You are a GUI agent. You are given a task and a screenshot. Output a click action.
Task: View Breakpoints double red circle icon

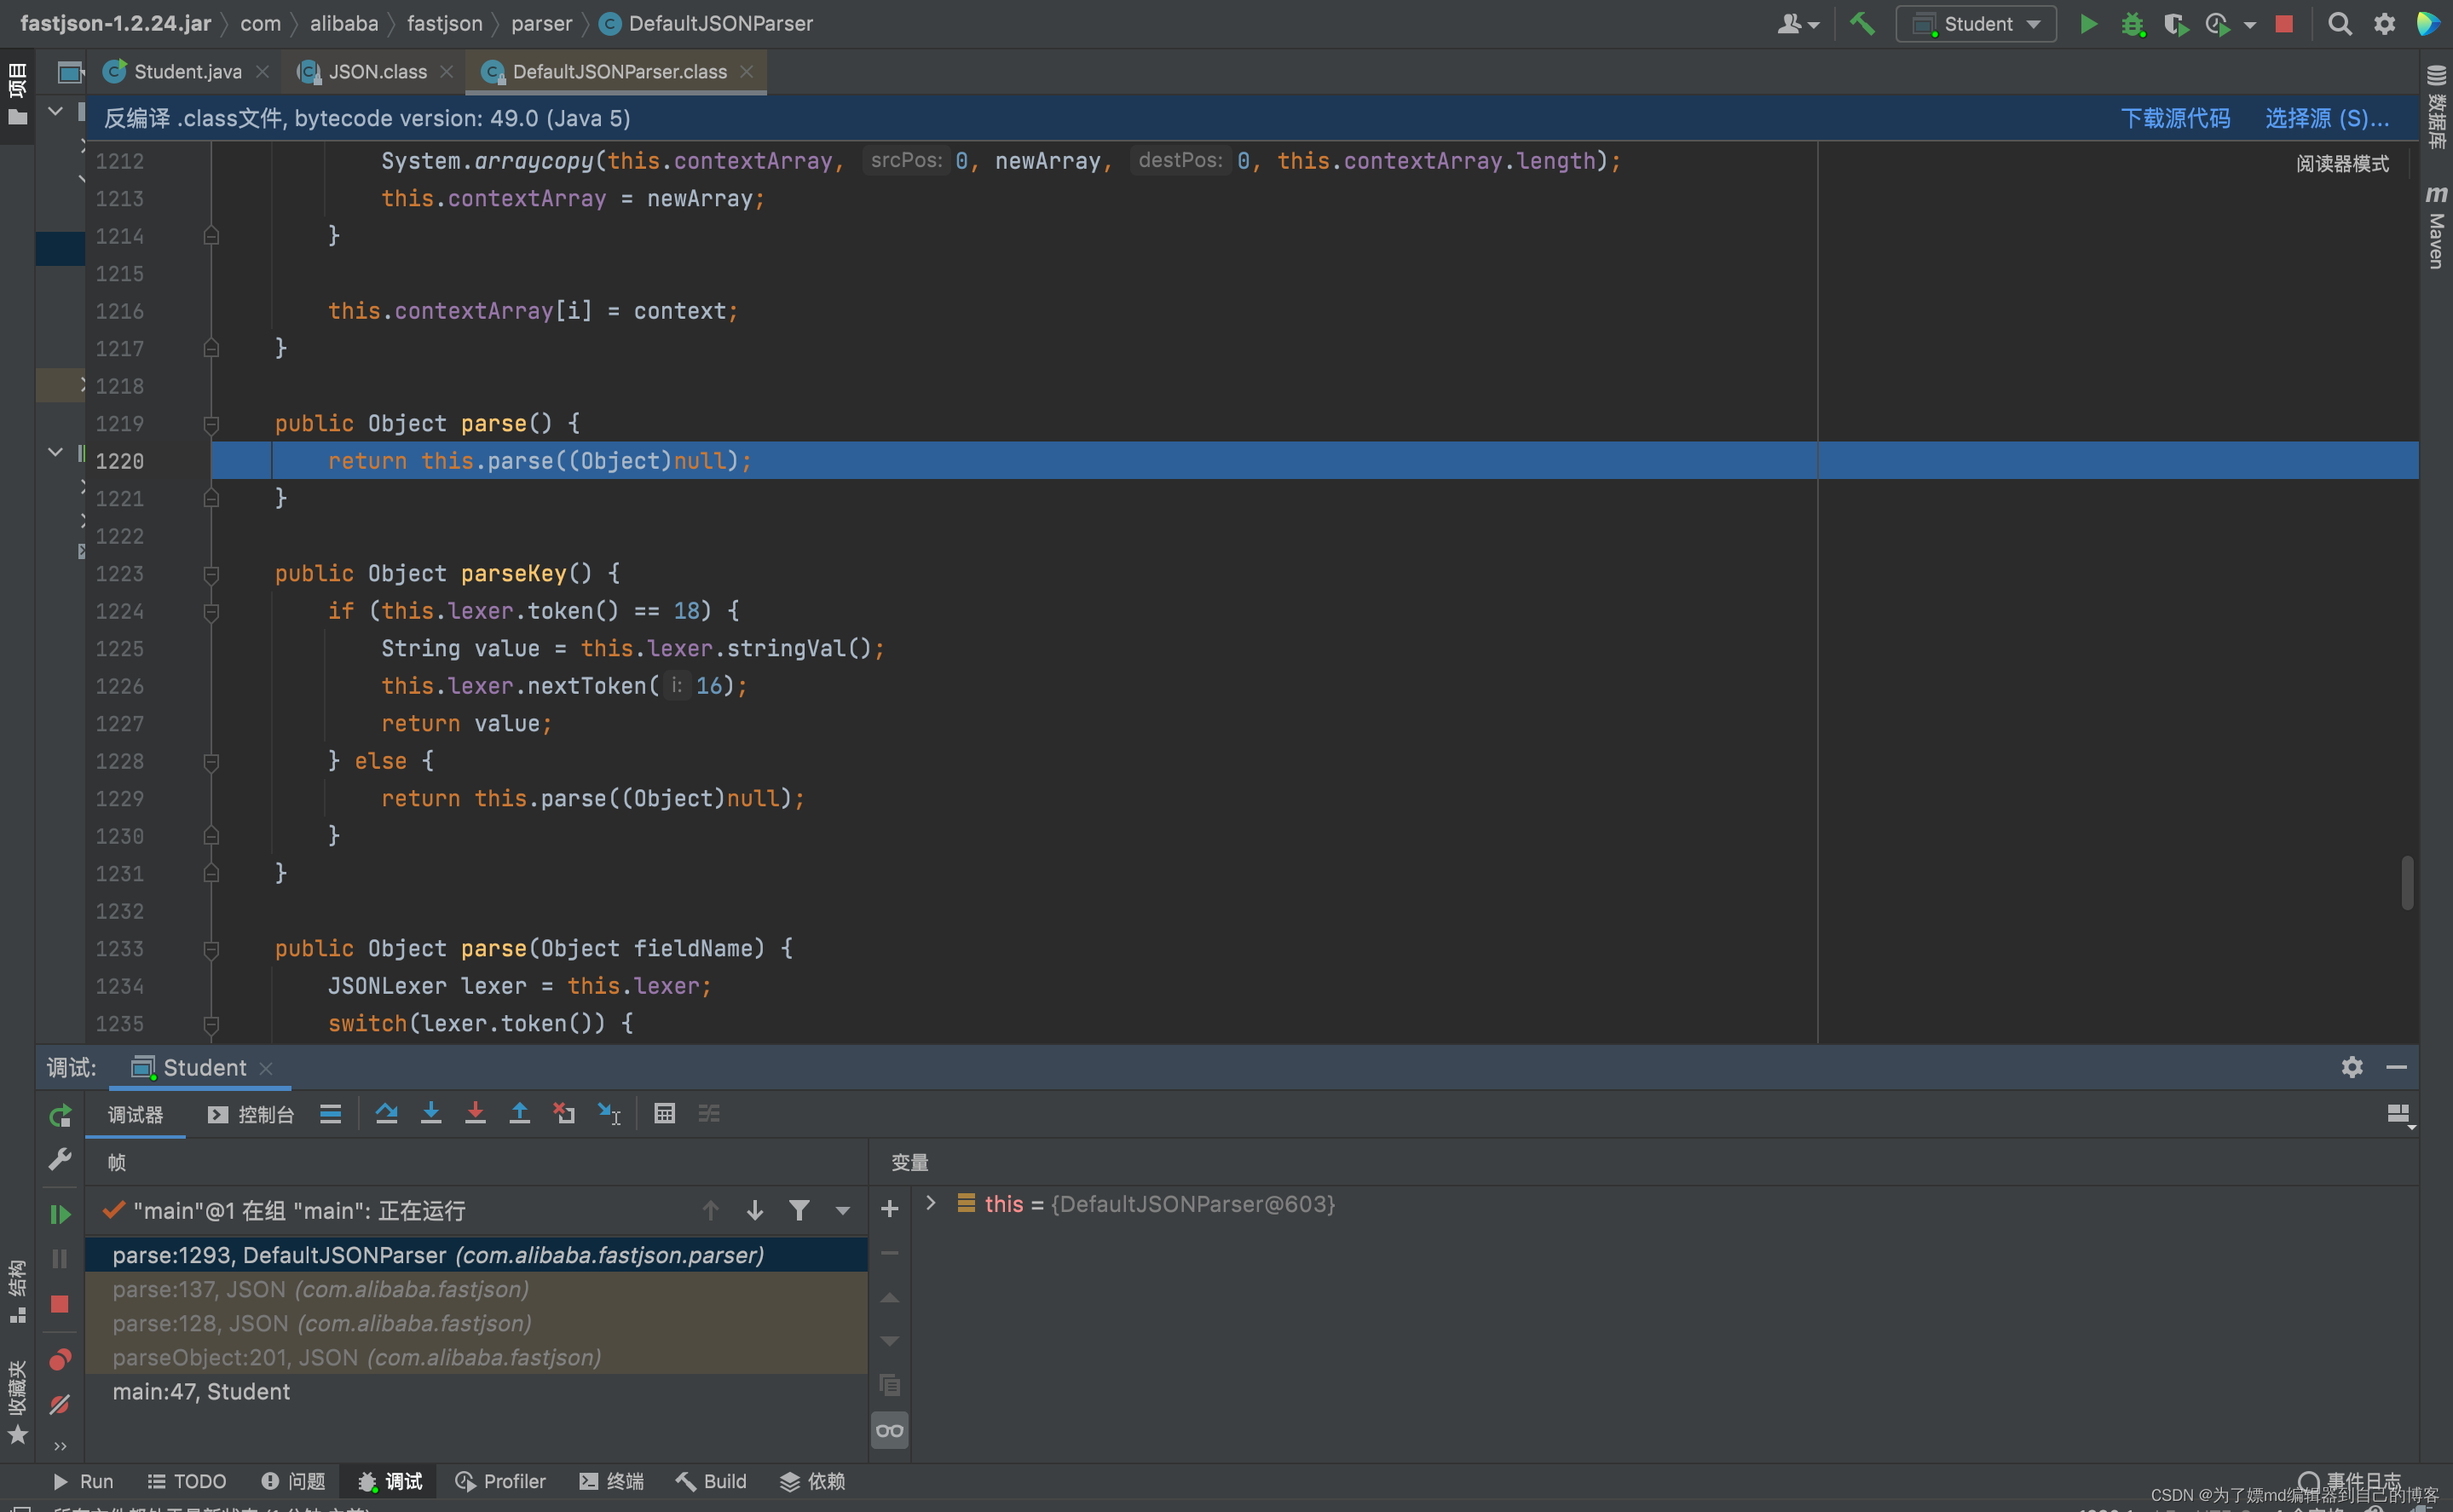click(60, 1359)
